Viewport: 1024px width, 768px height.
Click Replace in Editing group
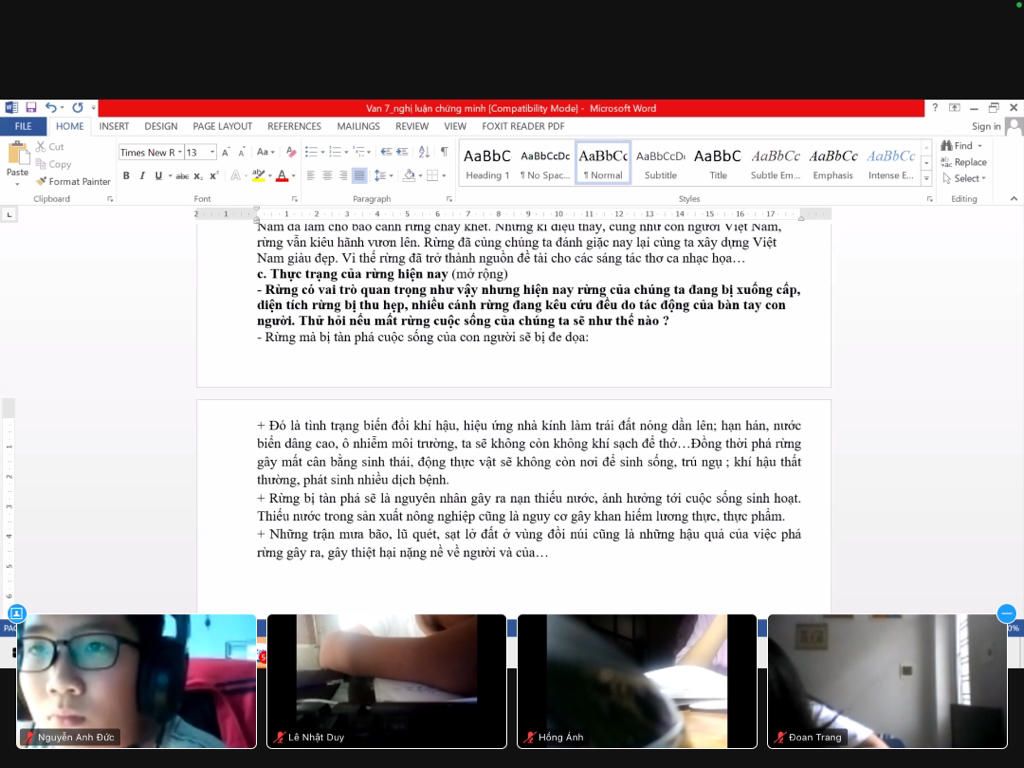964,162
